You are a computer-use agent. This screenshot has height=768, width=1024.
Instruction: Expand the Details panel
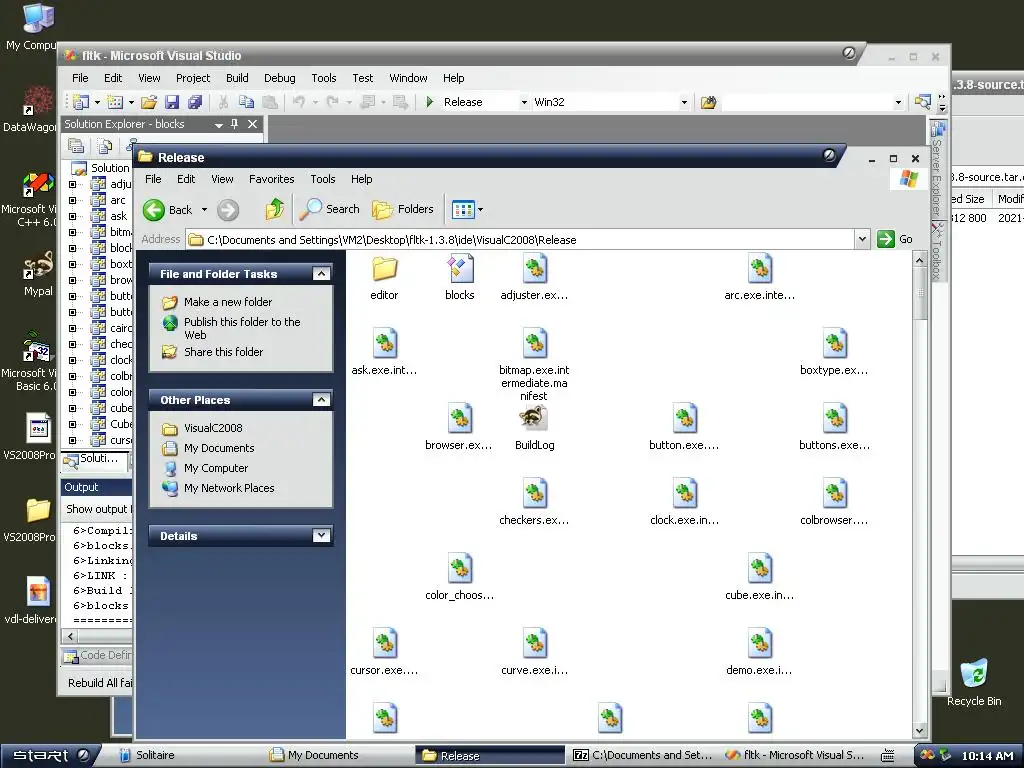[321, 536]
